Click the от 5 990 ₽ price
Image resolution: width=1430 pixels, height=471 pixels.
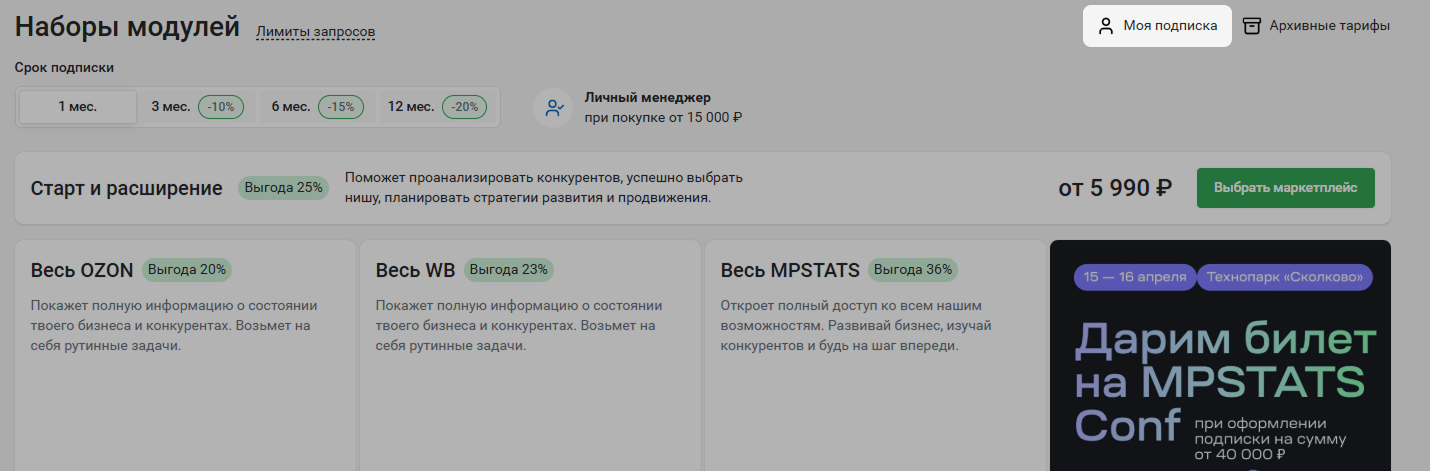1115,188
